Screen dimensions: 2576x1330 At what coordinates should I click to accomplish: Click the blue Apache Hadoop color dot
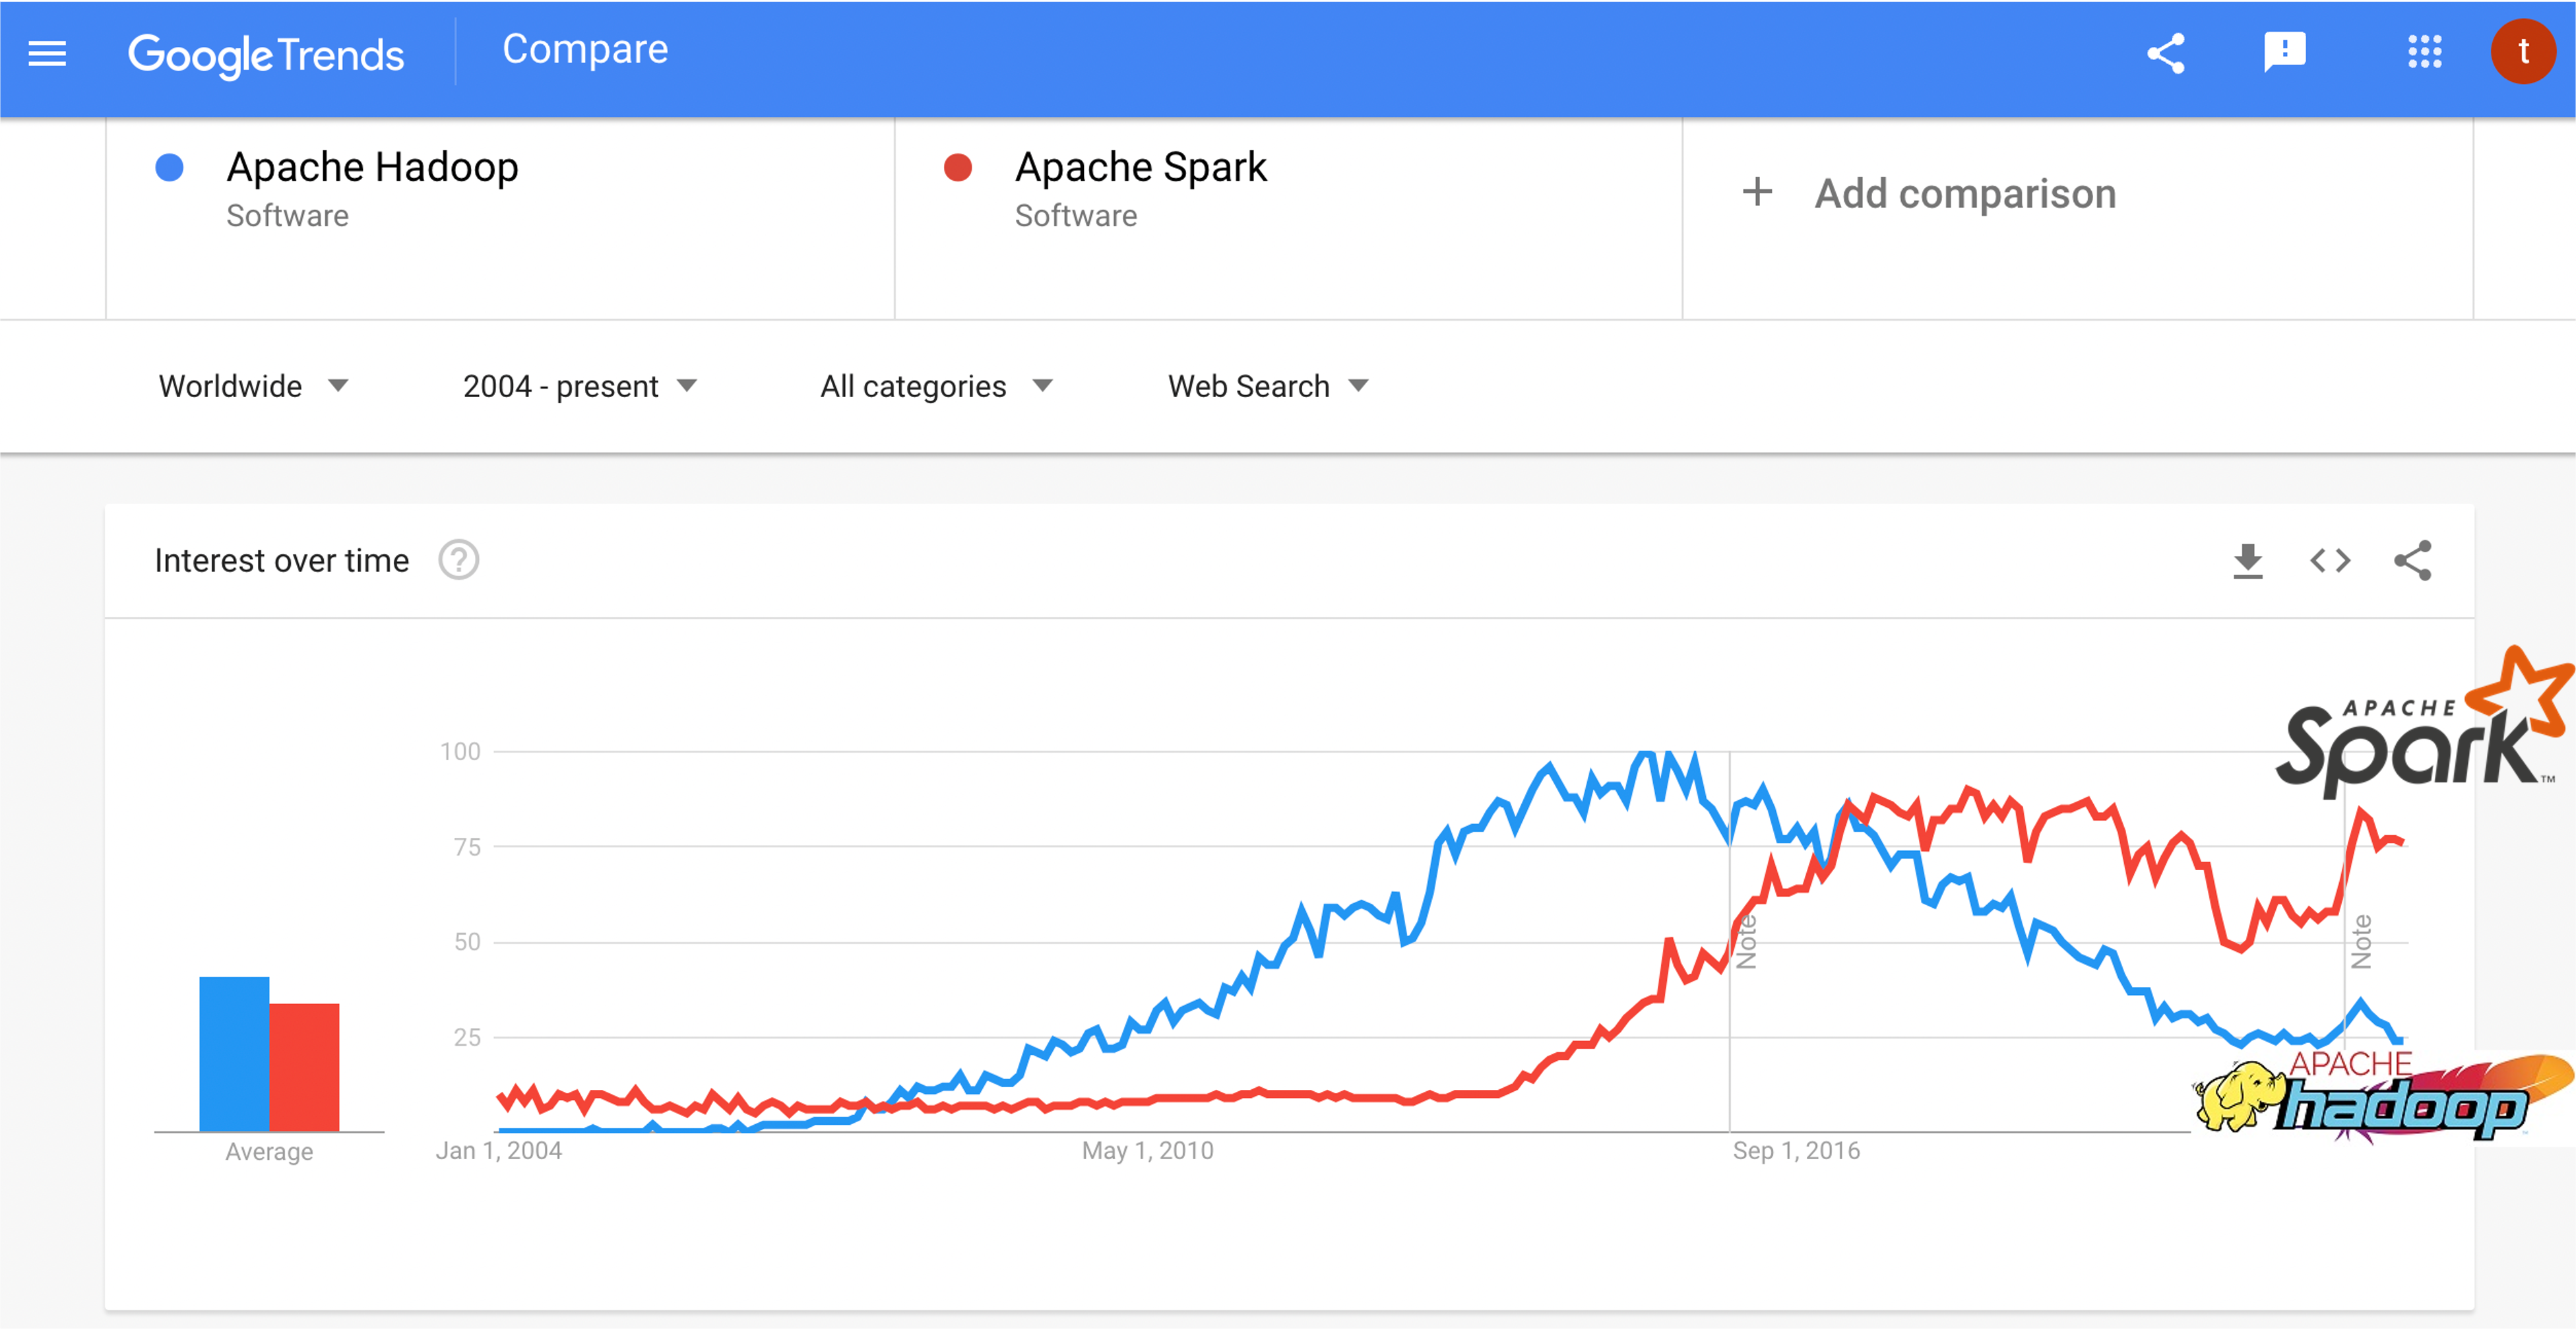pos(170,168)
